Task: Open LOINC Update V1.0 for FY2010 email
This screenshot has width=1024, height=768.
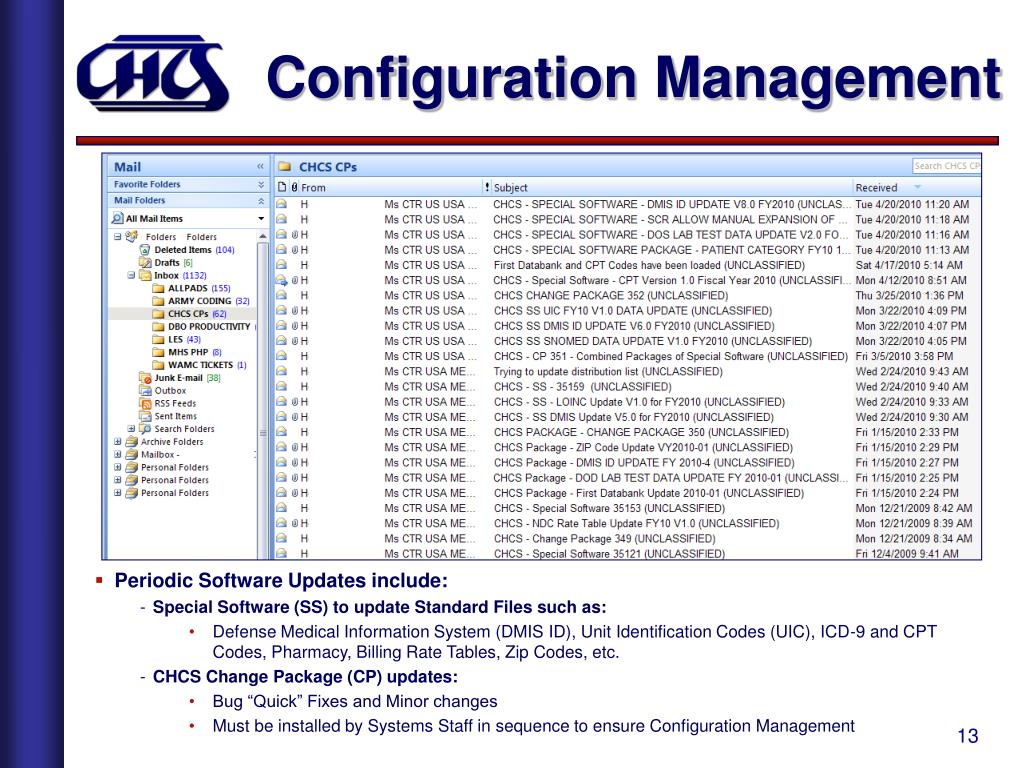Action: pyautogui.click(x=628, y=402)
